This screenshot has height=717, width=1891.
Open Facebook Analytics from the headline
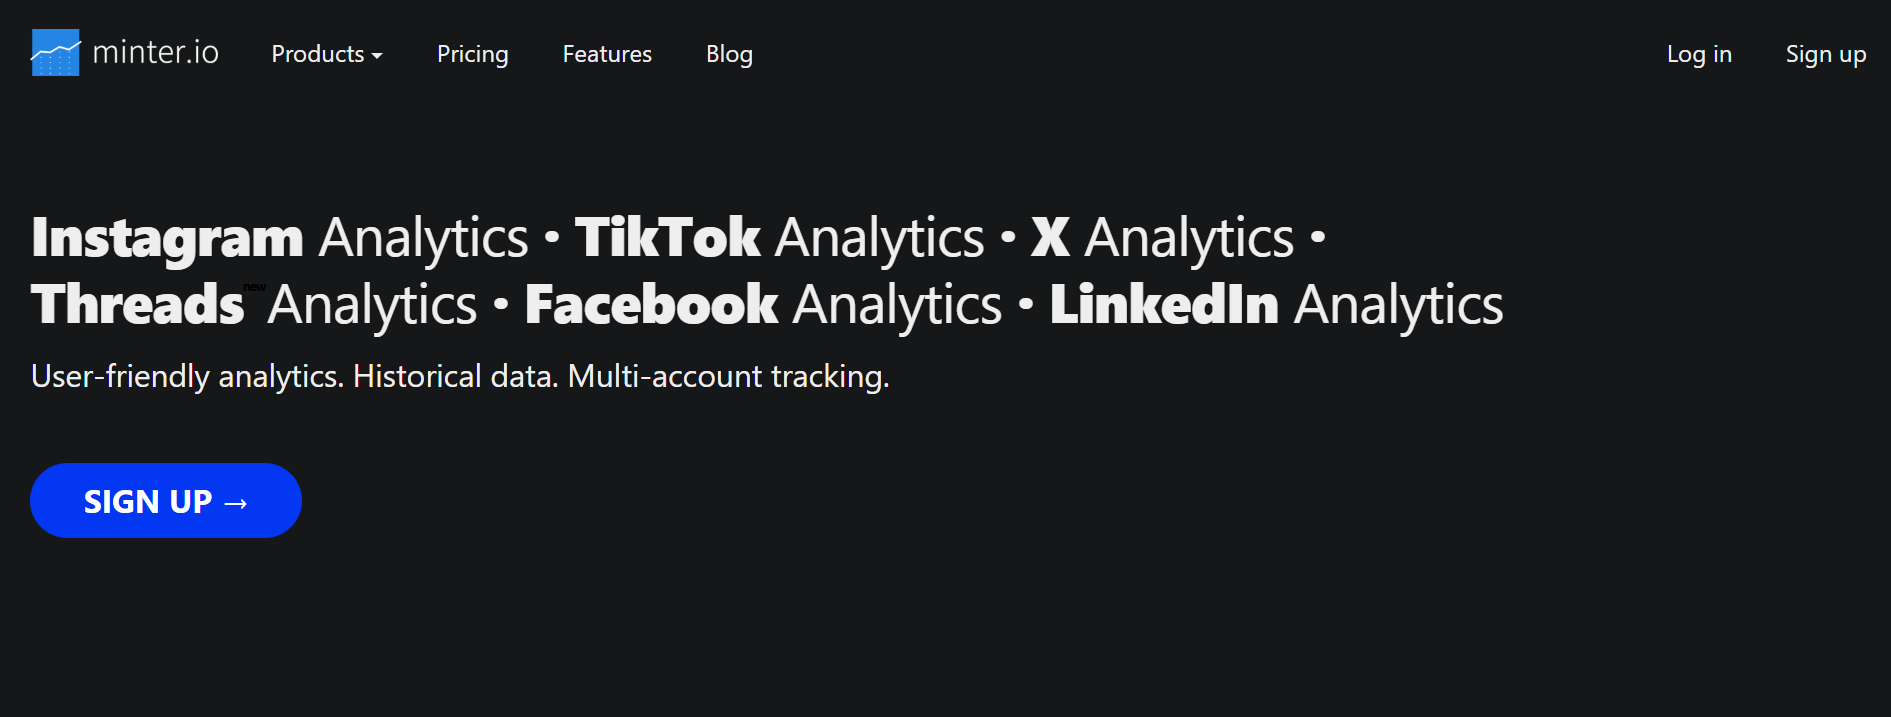[x=763, y=305]
